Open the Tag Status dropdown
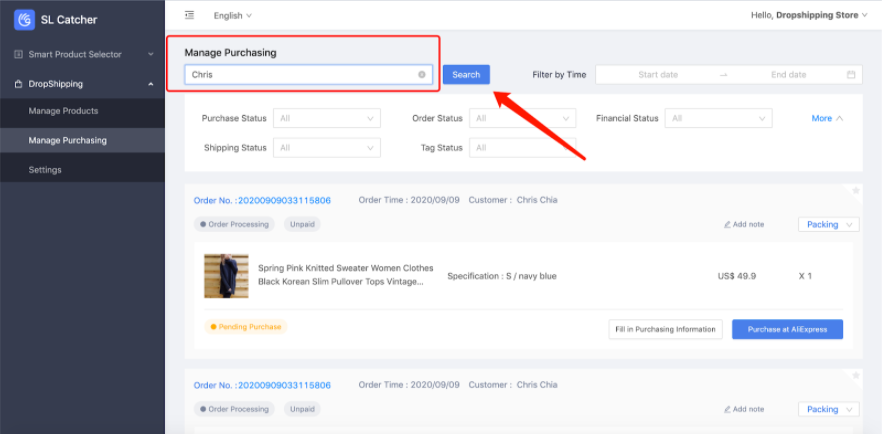This screenshot has height=434, width=882. 523,148
